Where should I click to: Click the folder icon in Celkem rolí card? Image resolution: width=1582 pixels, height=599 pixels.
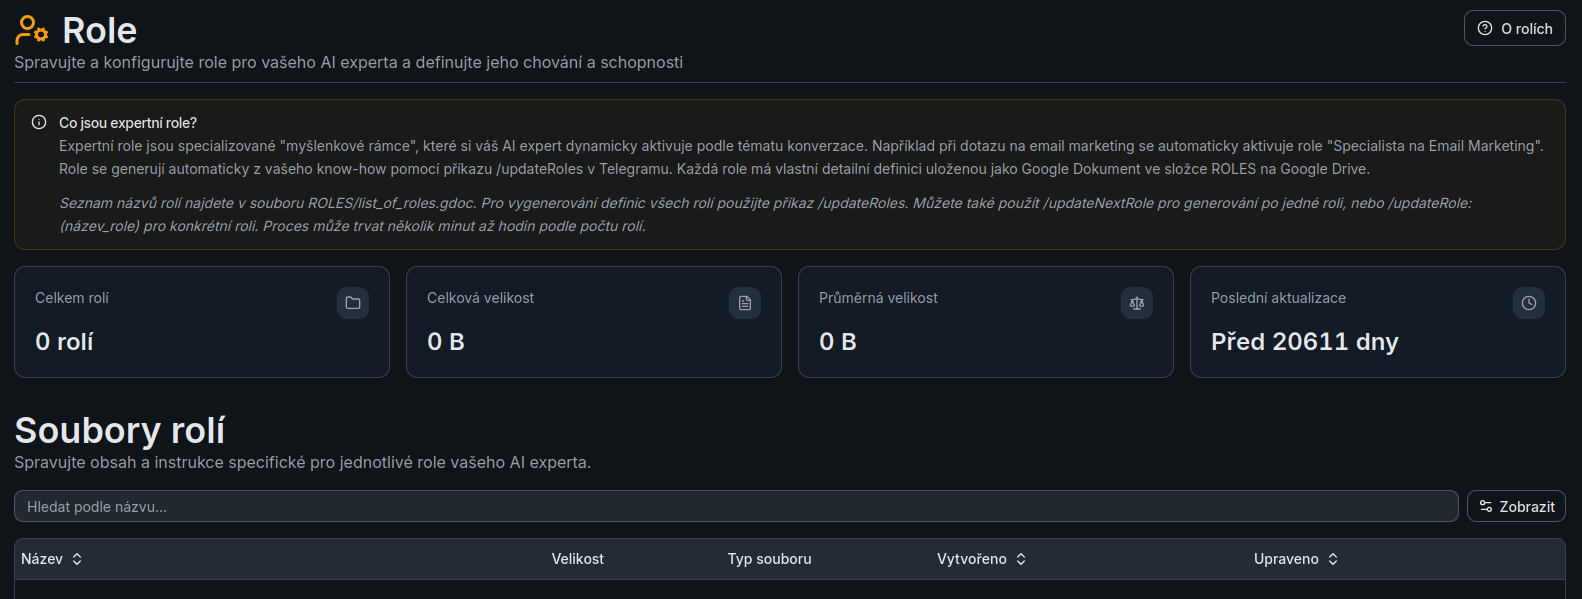pos(353,303)
